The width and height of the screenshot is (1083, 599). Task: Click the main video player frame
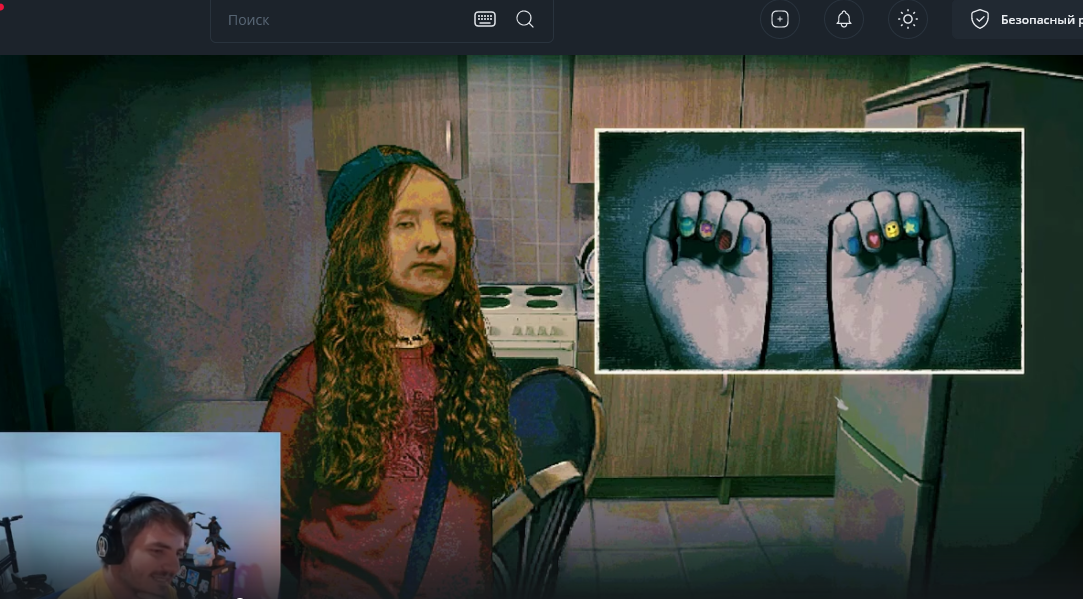542,327
